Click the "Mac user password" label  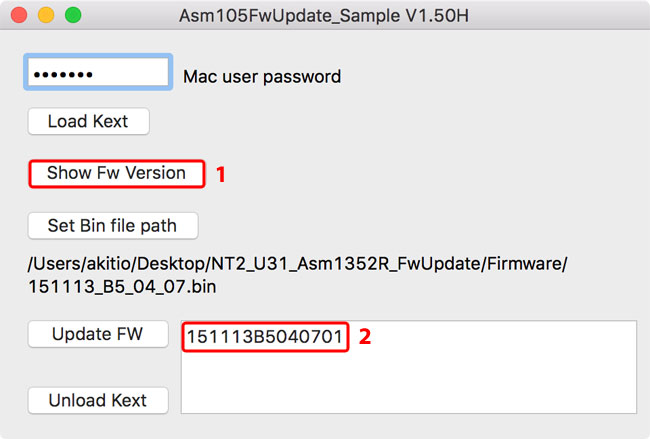coord(262,76)
